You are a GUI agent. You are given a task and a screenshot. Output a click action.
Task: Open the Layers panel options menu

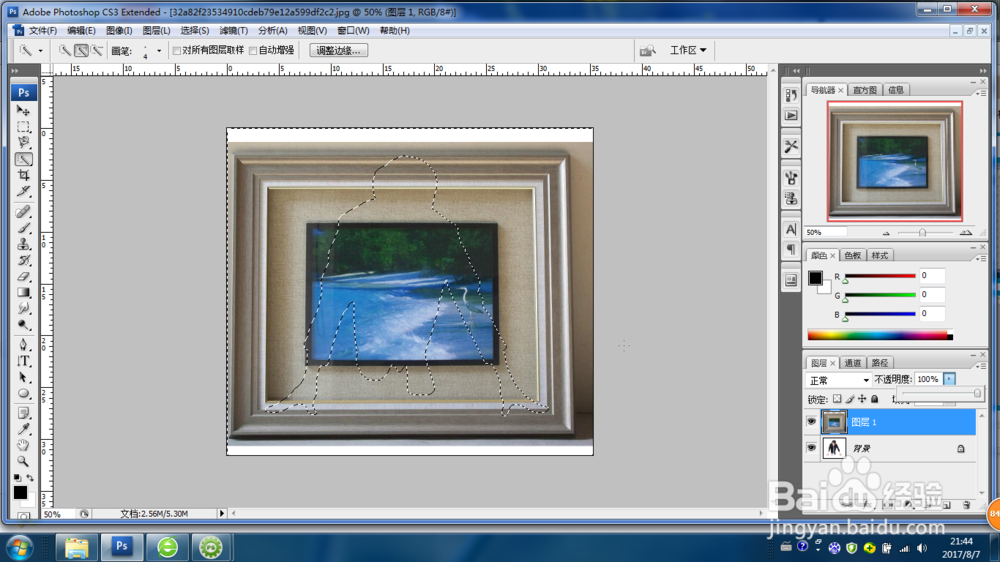980,366
